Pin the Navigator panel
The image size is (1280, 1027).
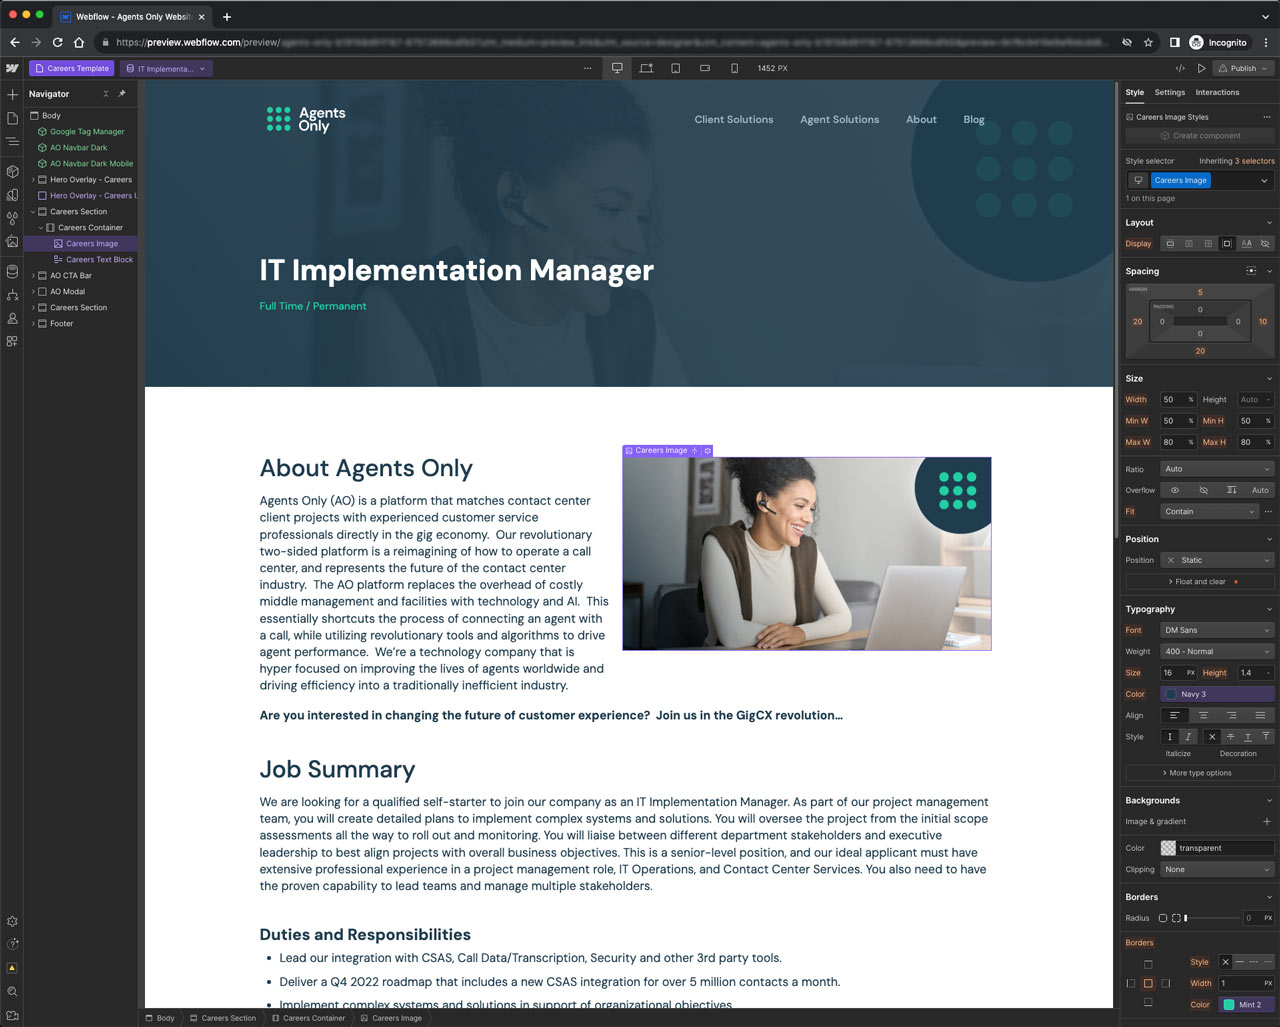[122, 94]
